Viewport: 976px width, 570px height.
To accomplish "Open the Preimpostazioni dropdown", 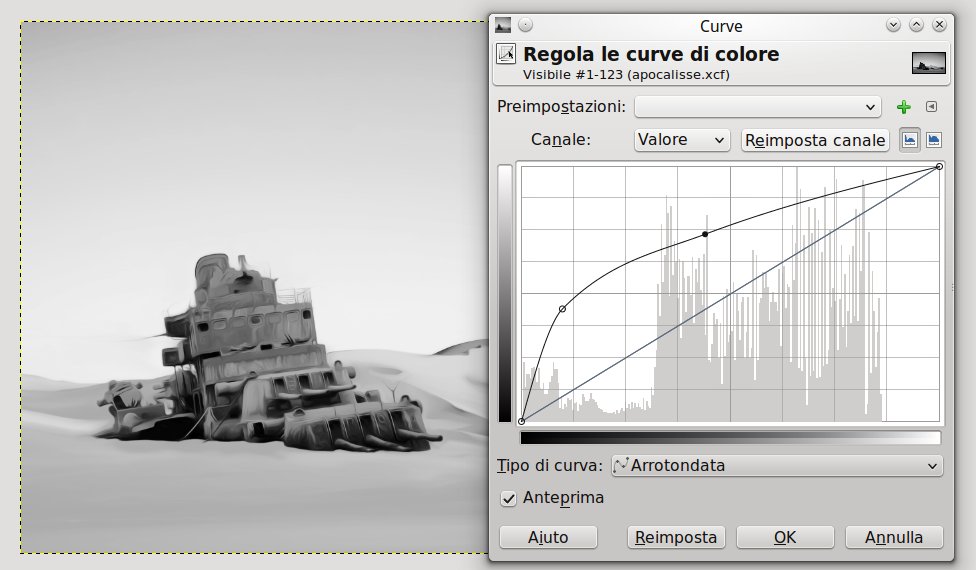I will point(758,107).
